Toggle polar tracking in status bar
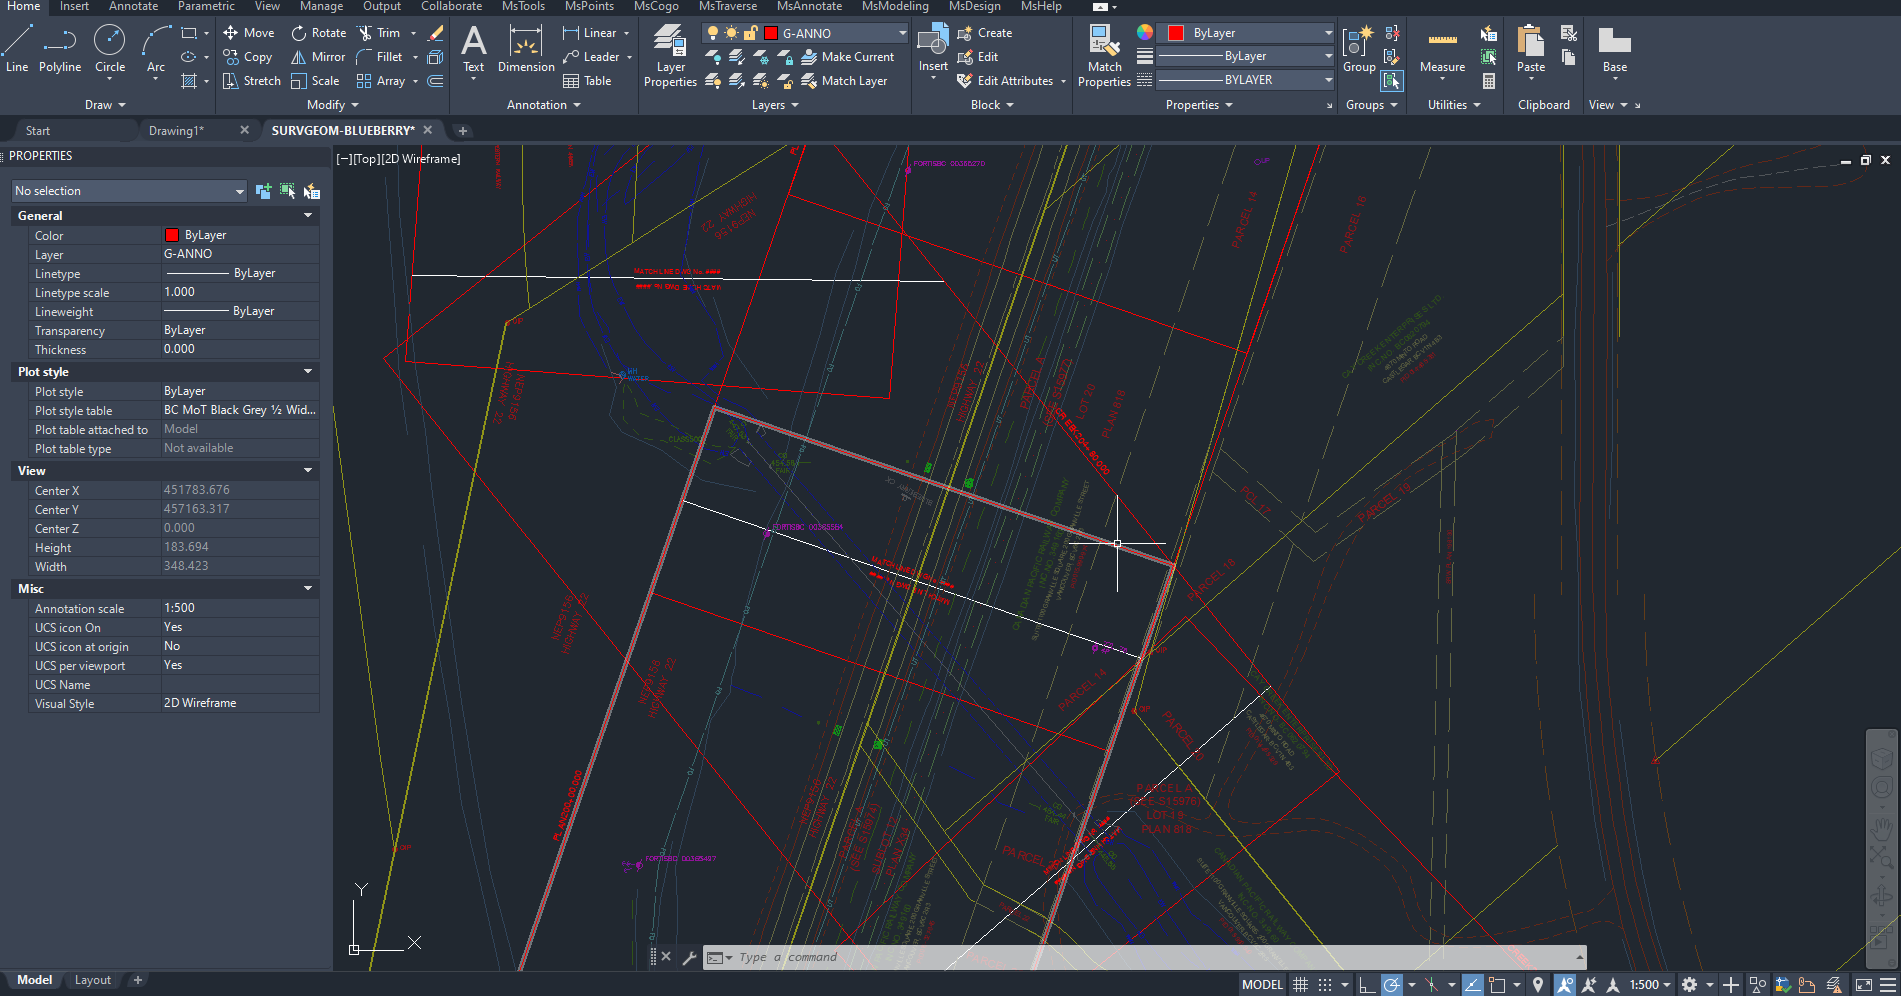 (x=1391, y=985)
